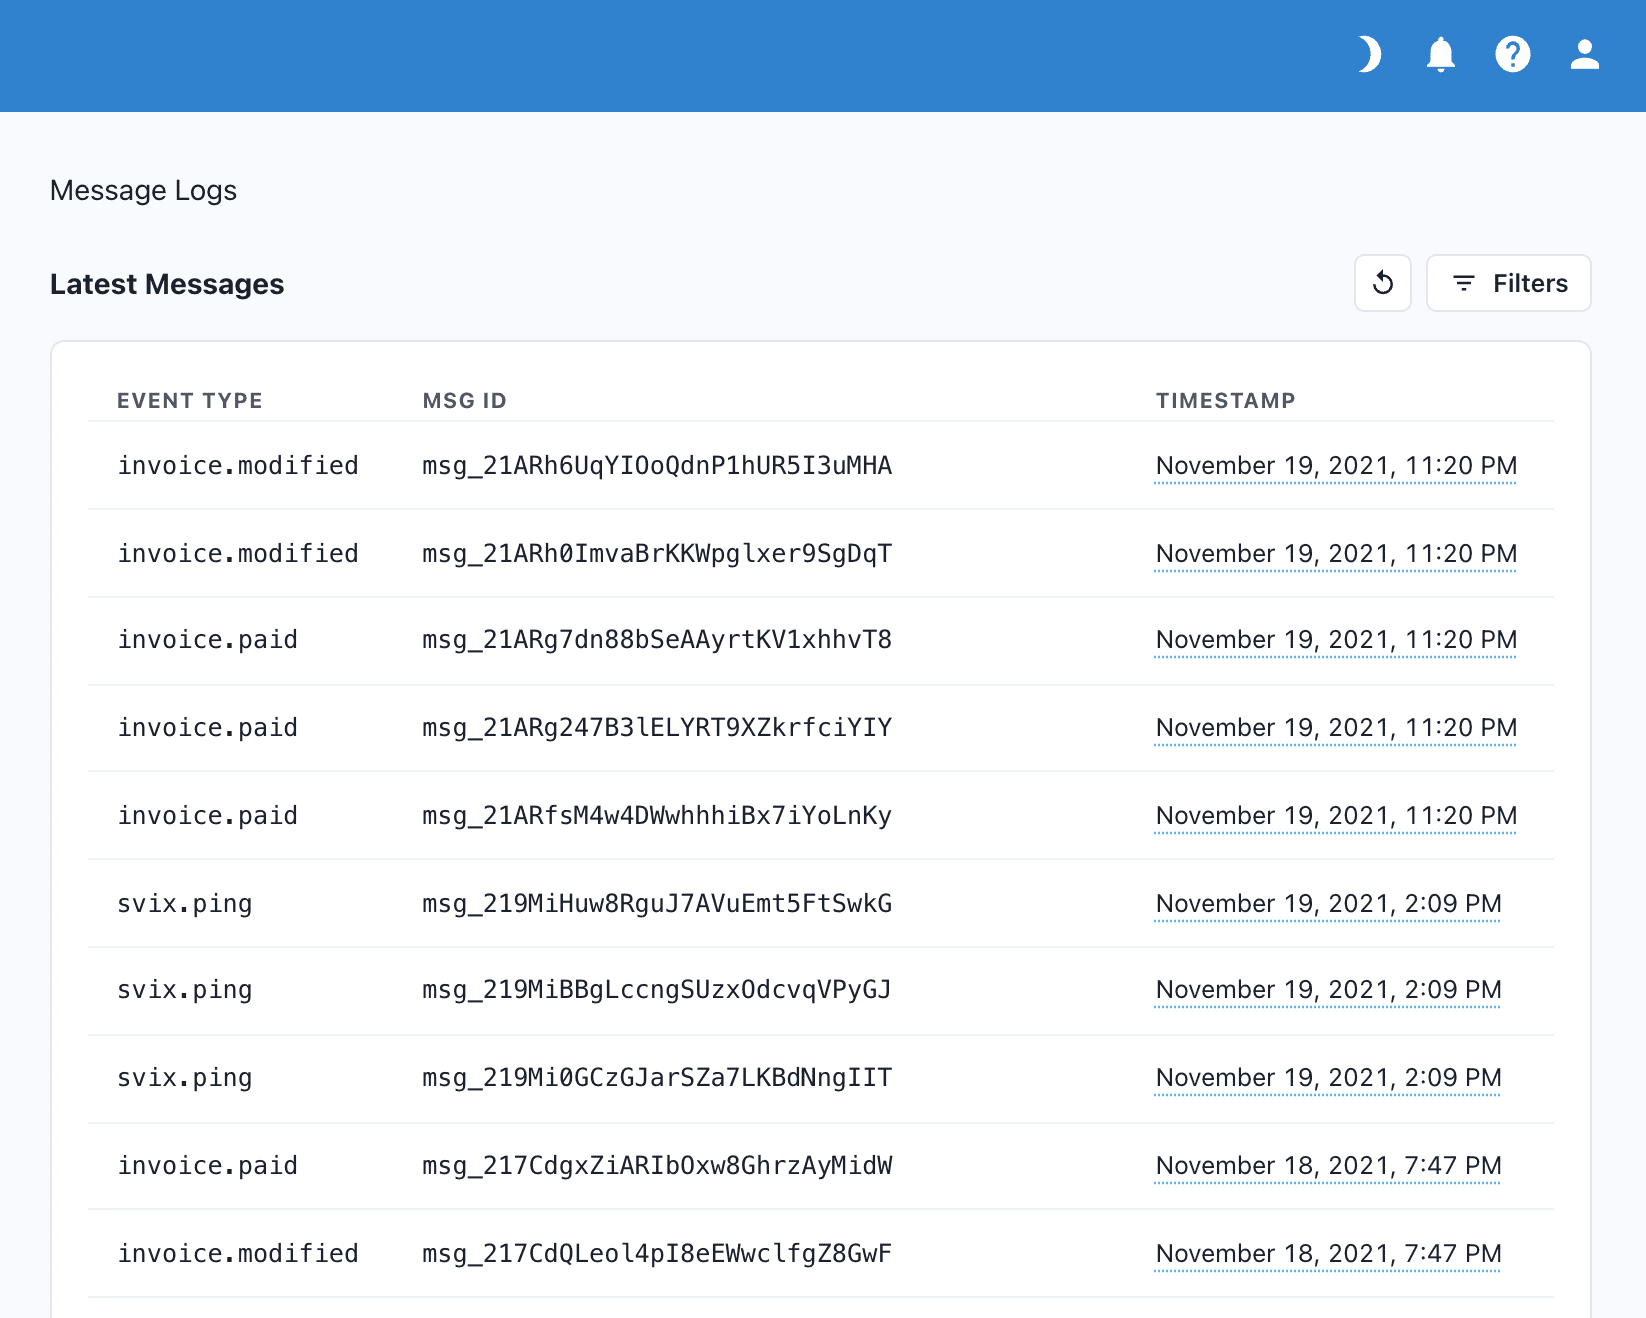Open help using the question mark icon
The image size is (1646, 1318).
[1513, 55]
